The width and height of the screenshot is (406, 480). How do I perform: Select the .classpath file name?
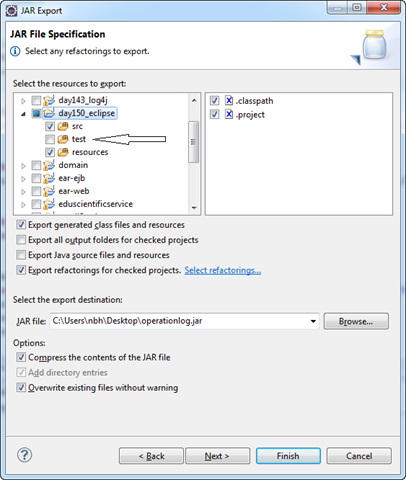254,101
